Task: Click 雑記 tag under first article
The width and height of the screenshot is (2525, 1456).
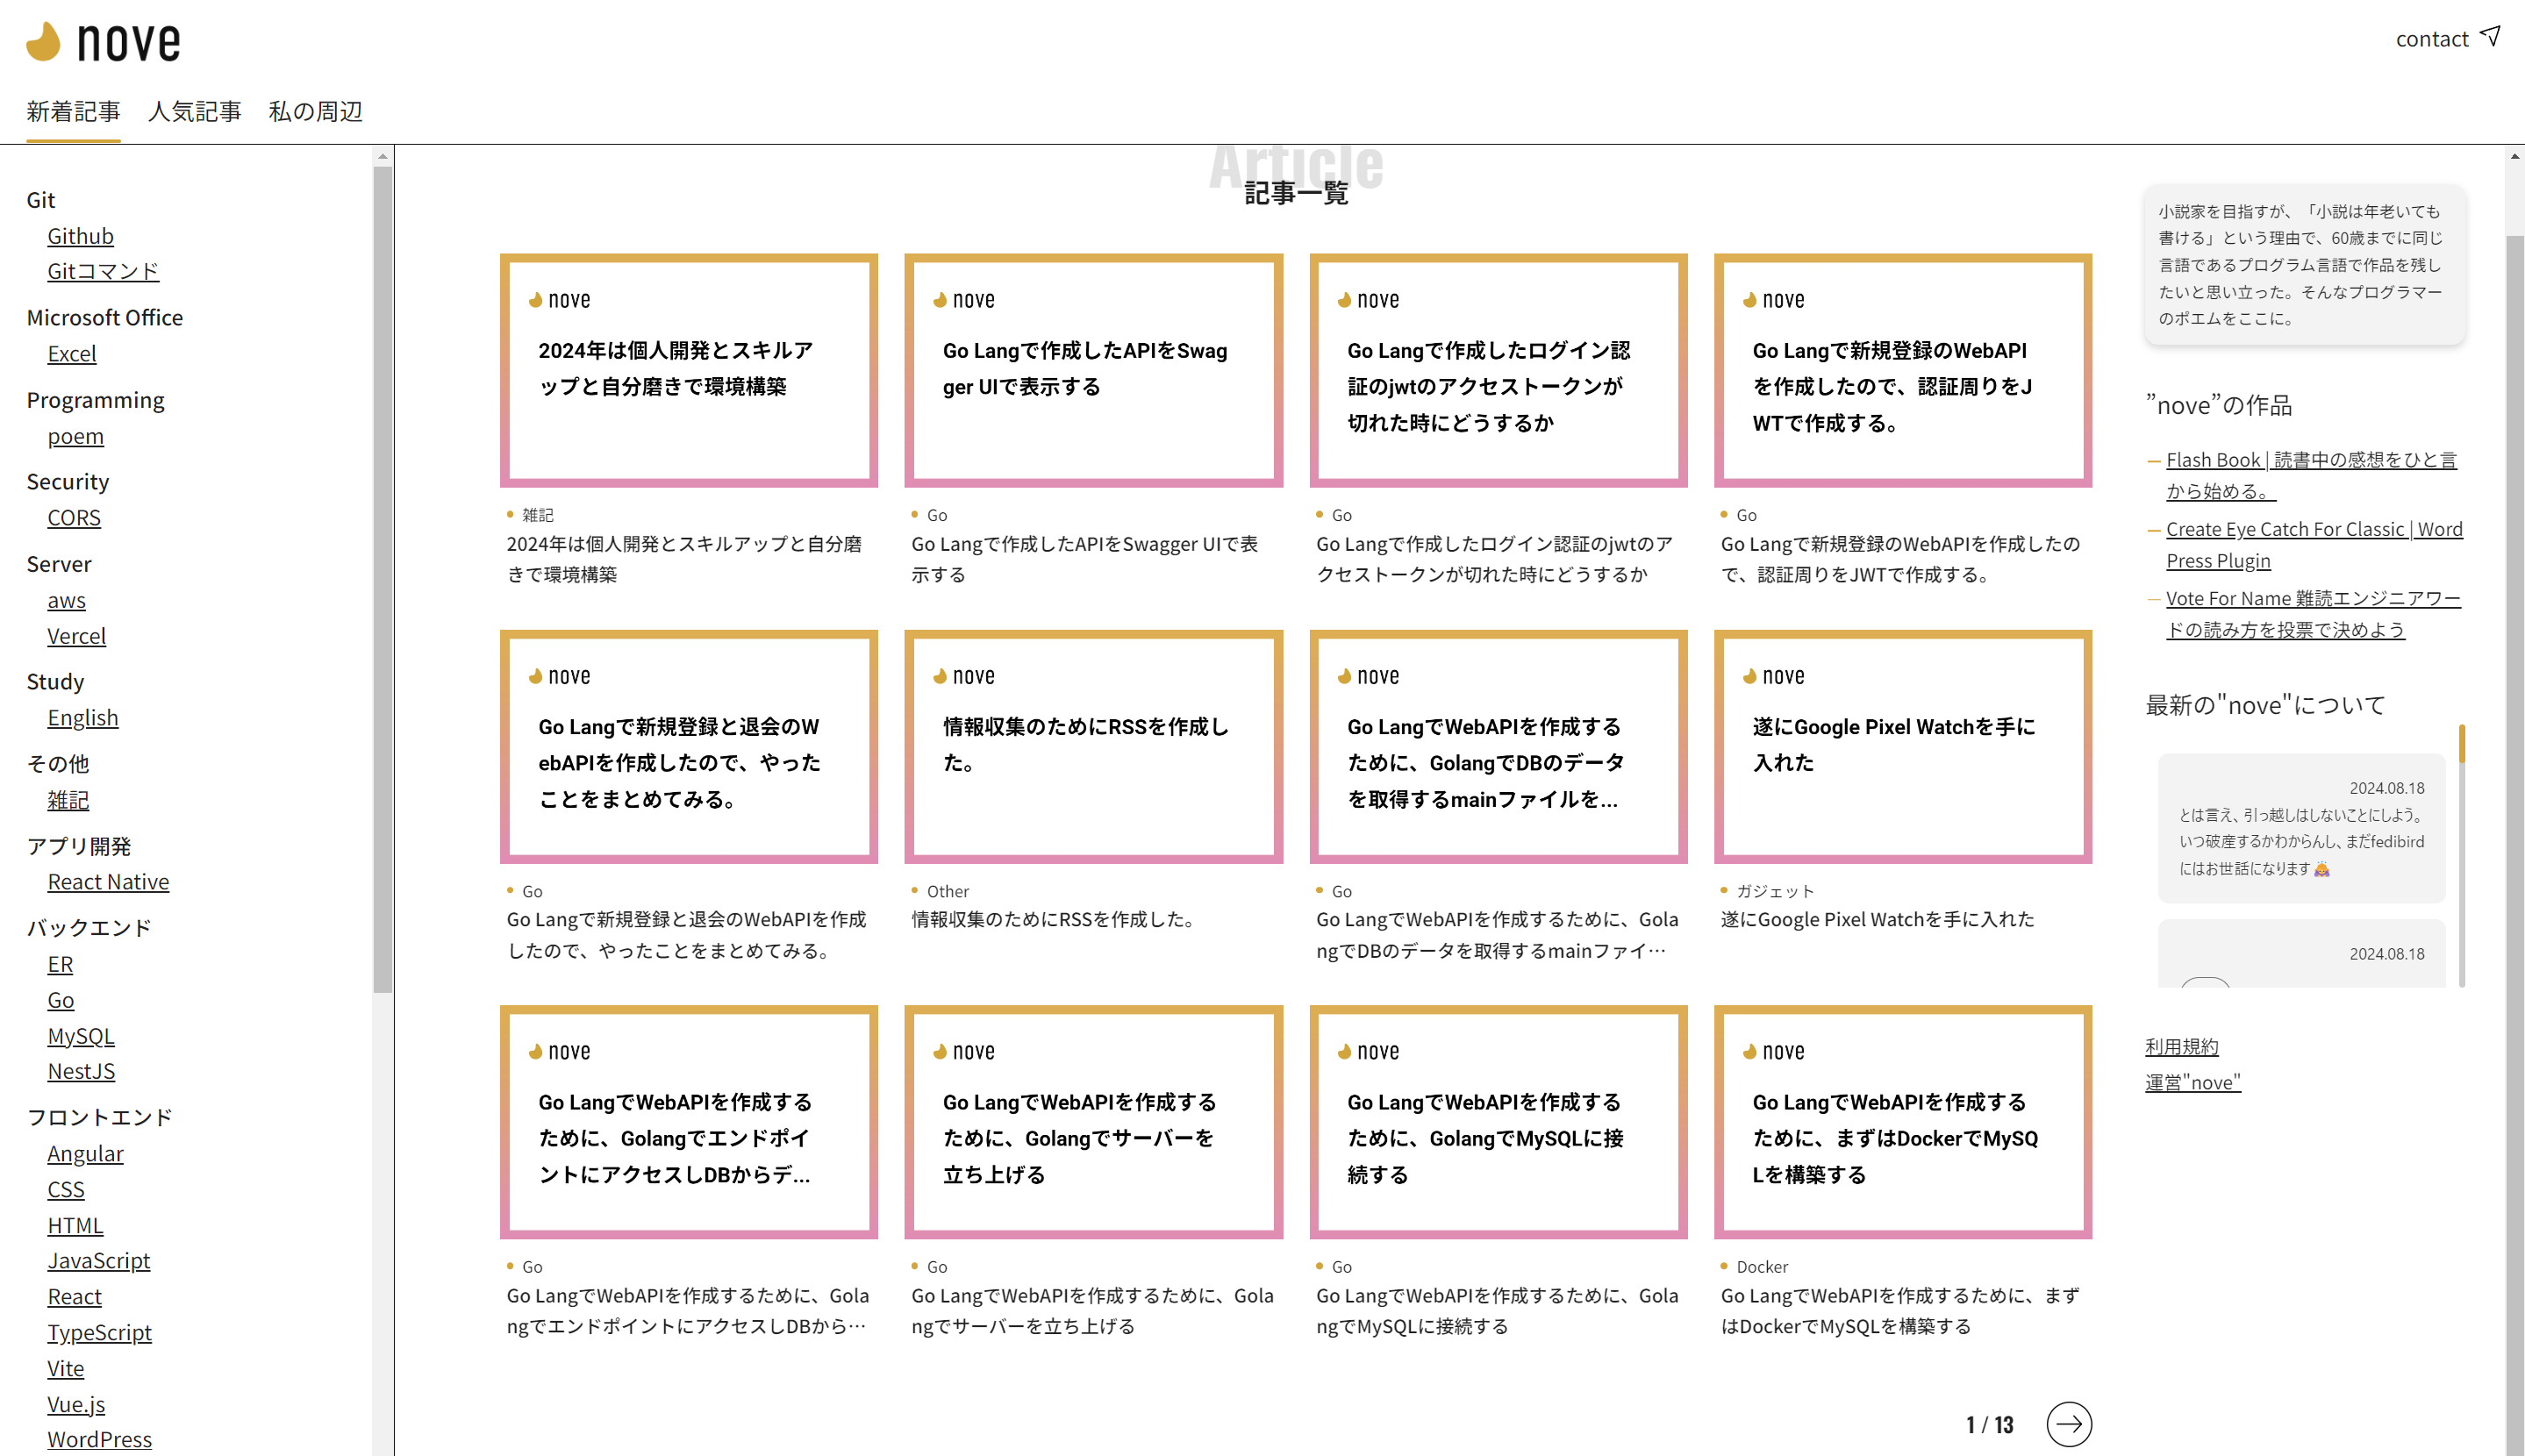Action: (537, 515)
